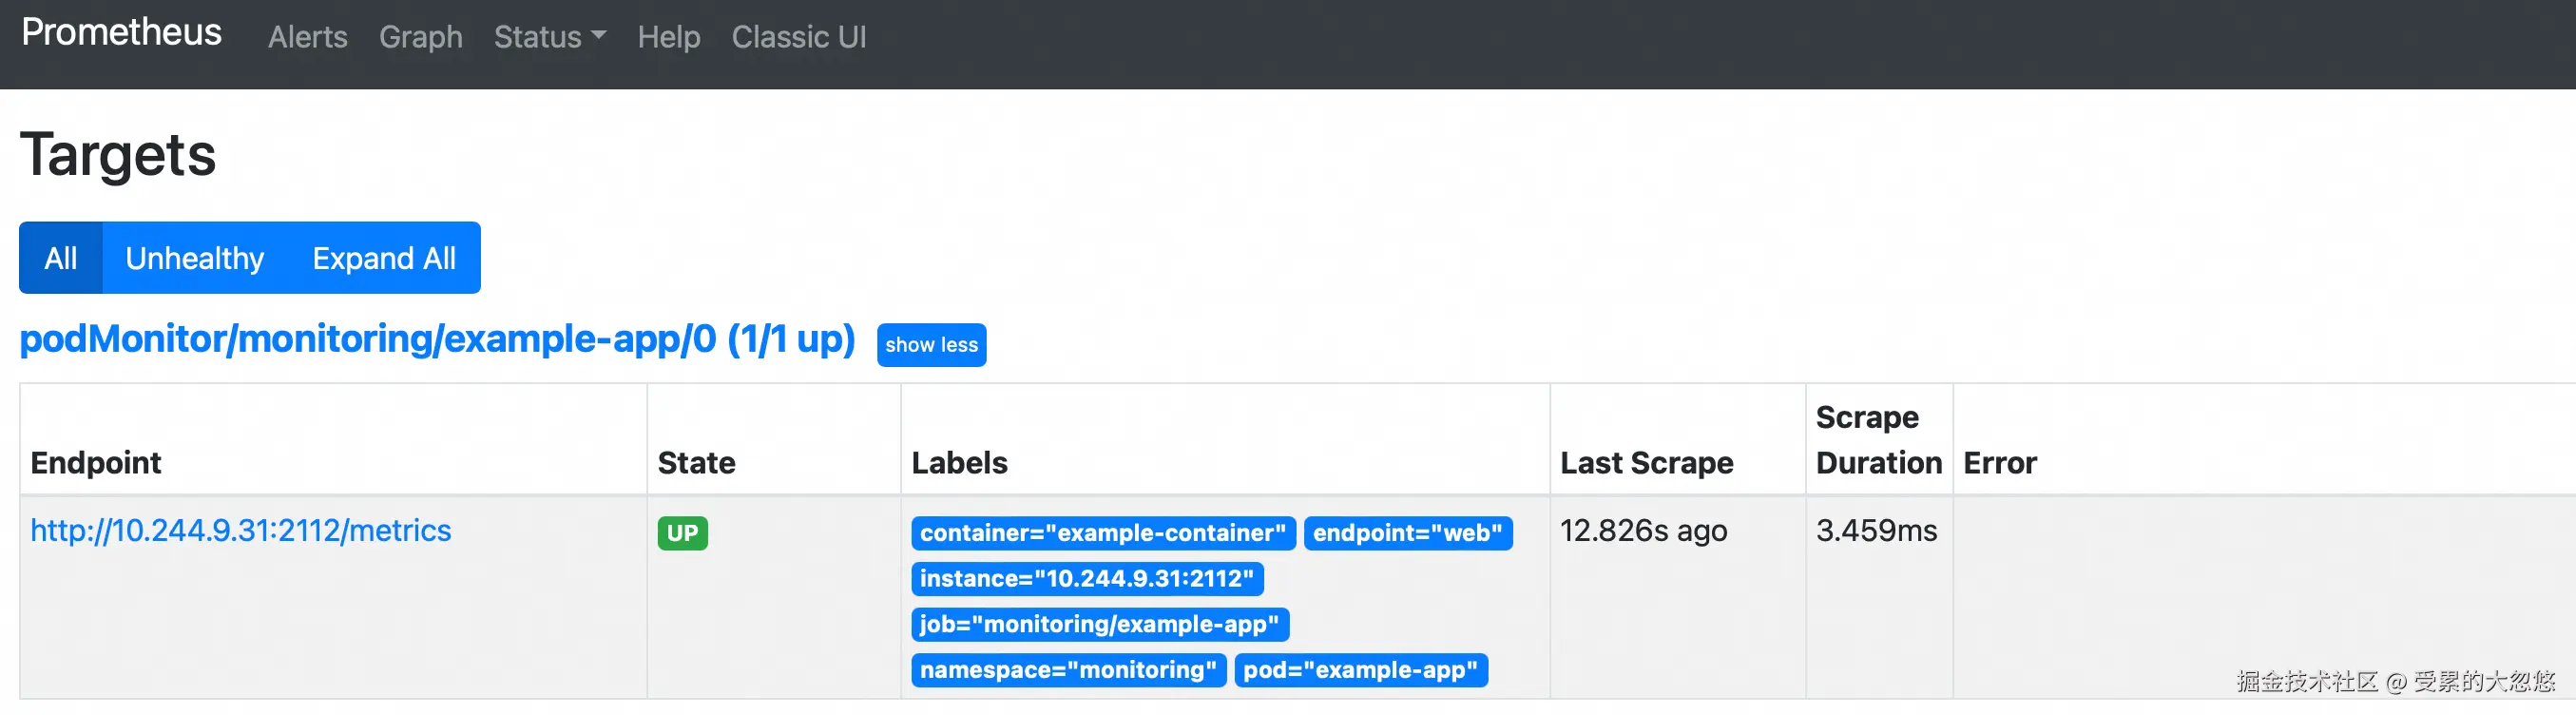
Task: Open podMonitor/monitoring/example-app/0 pool heading link
Action: click(437, 339)
